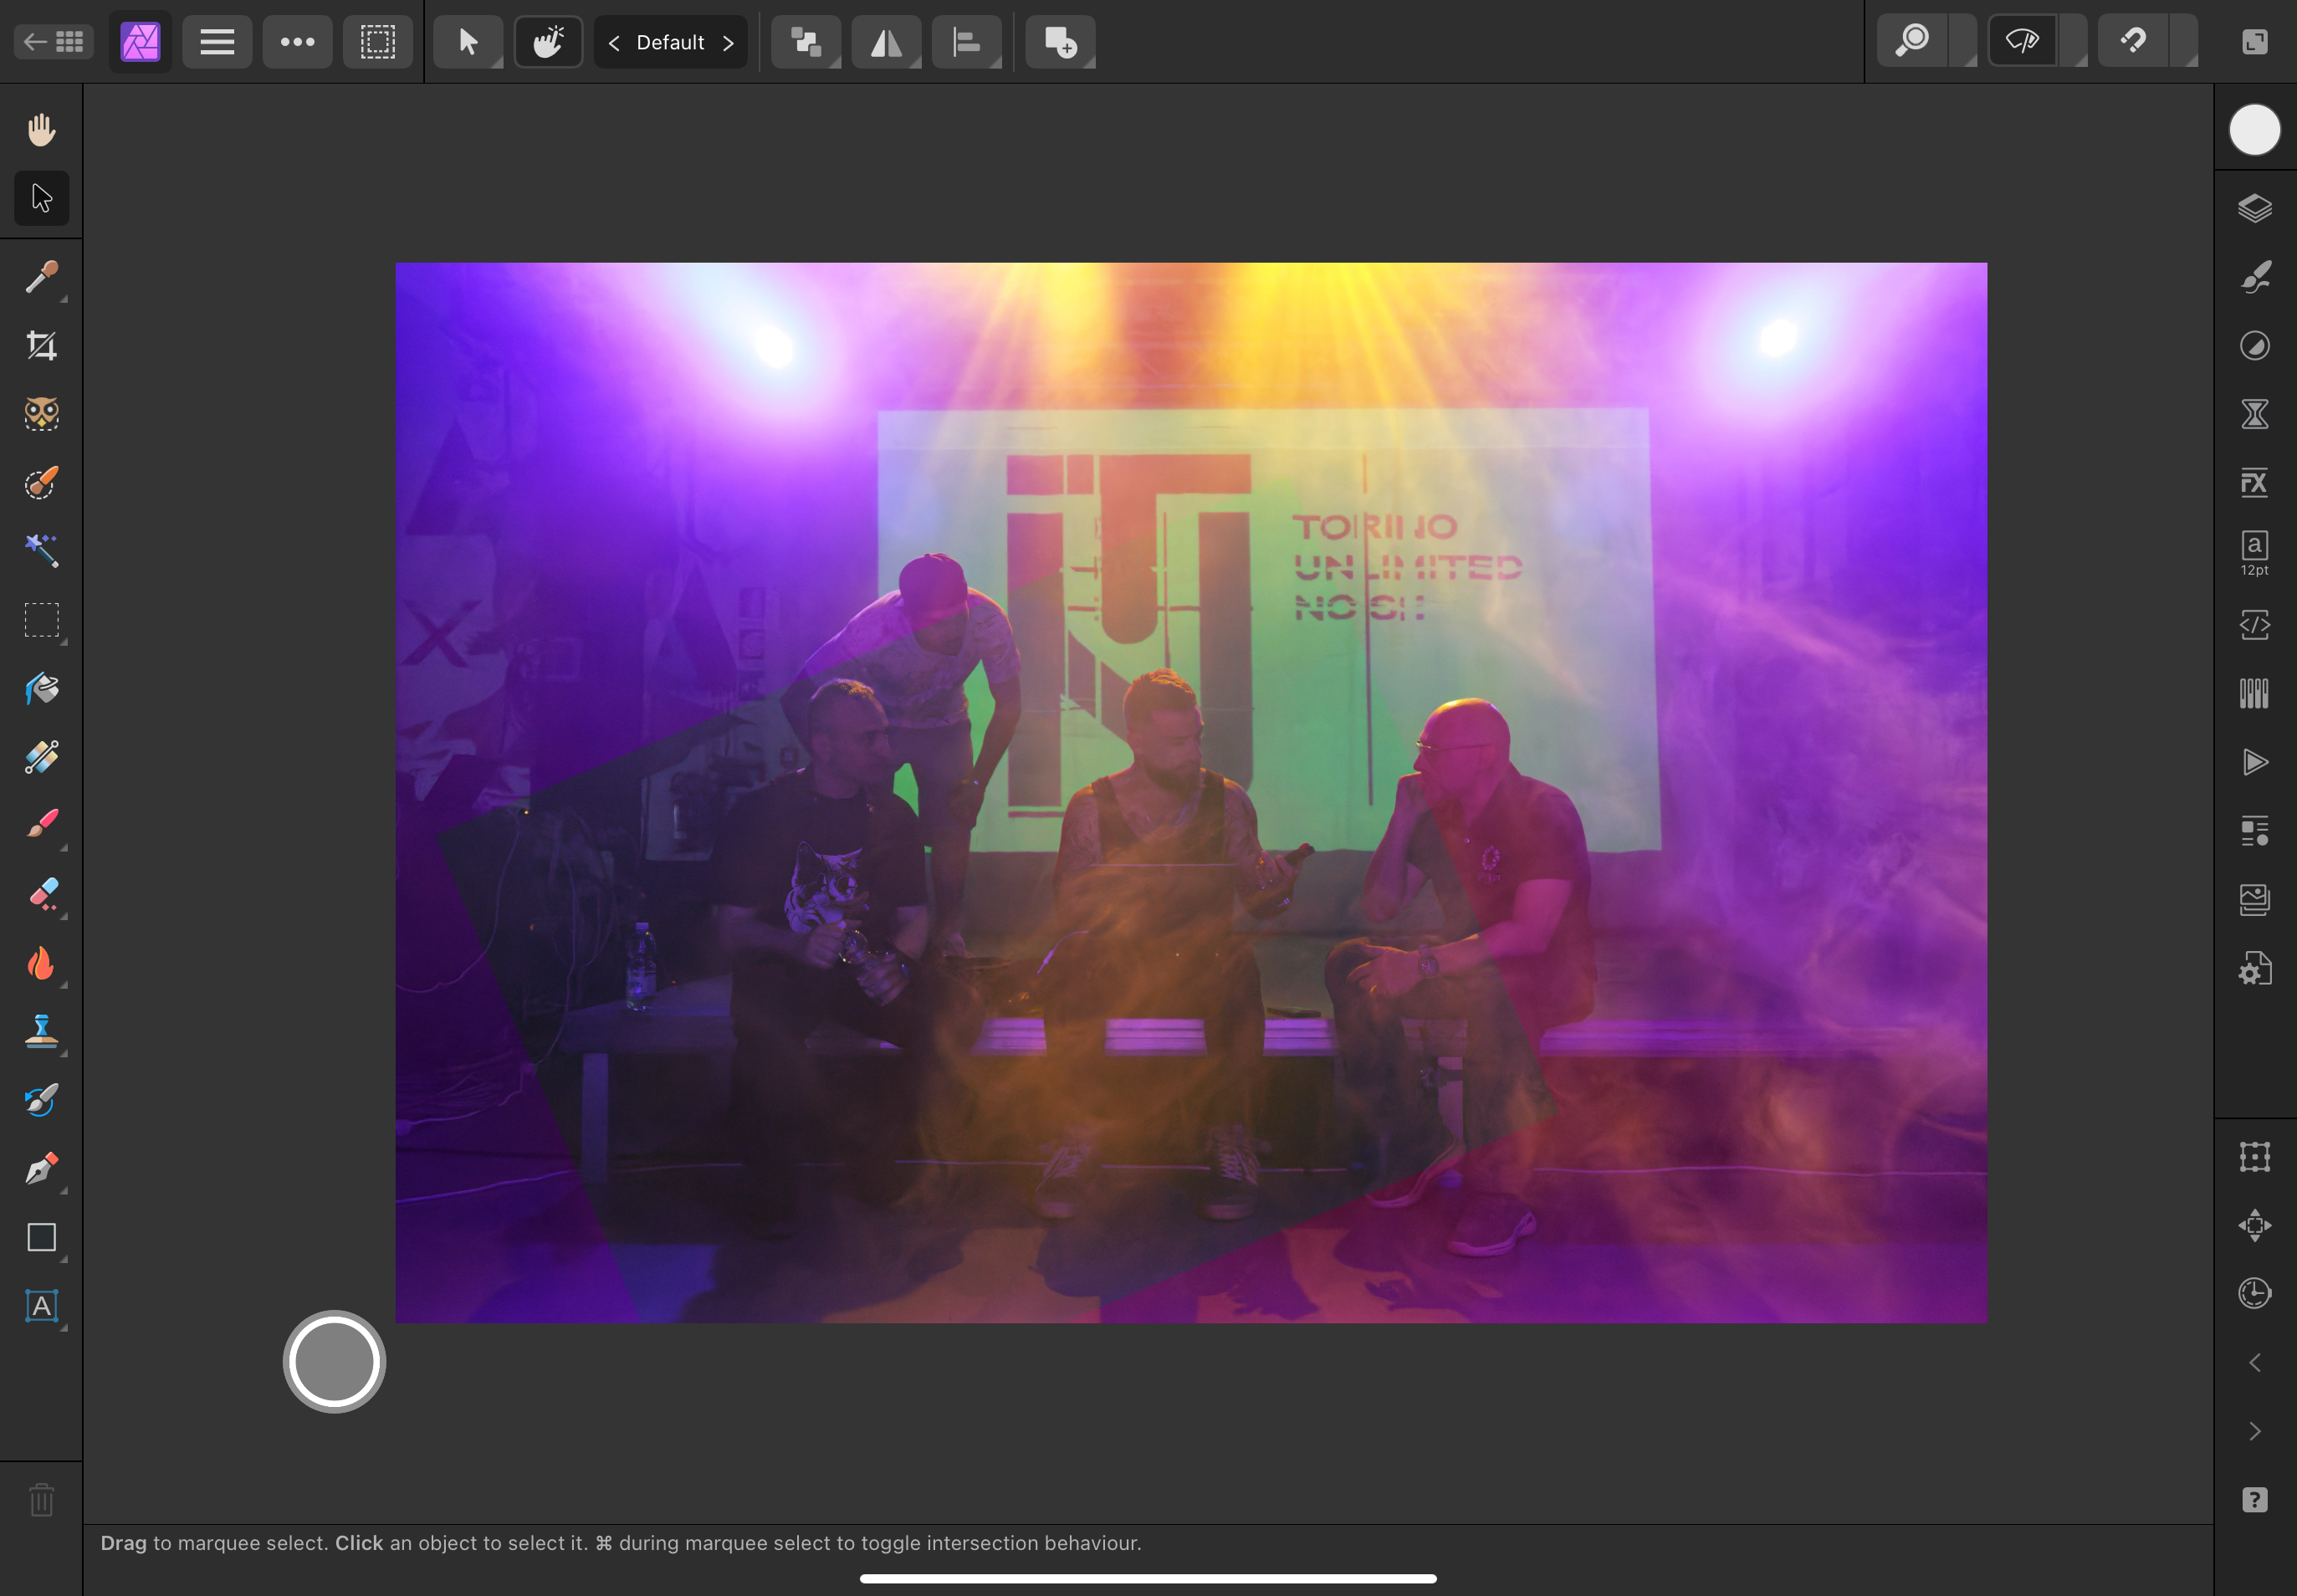
Task: Activate the Crop tool
Action: 41,346
